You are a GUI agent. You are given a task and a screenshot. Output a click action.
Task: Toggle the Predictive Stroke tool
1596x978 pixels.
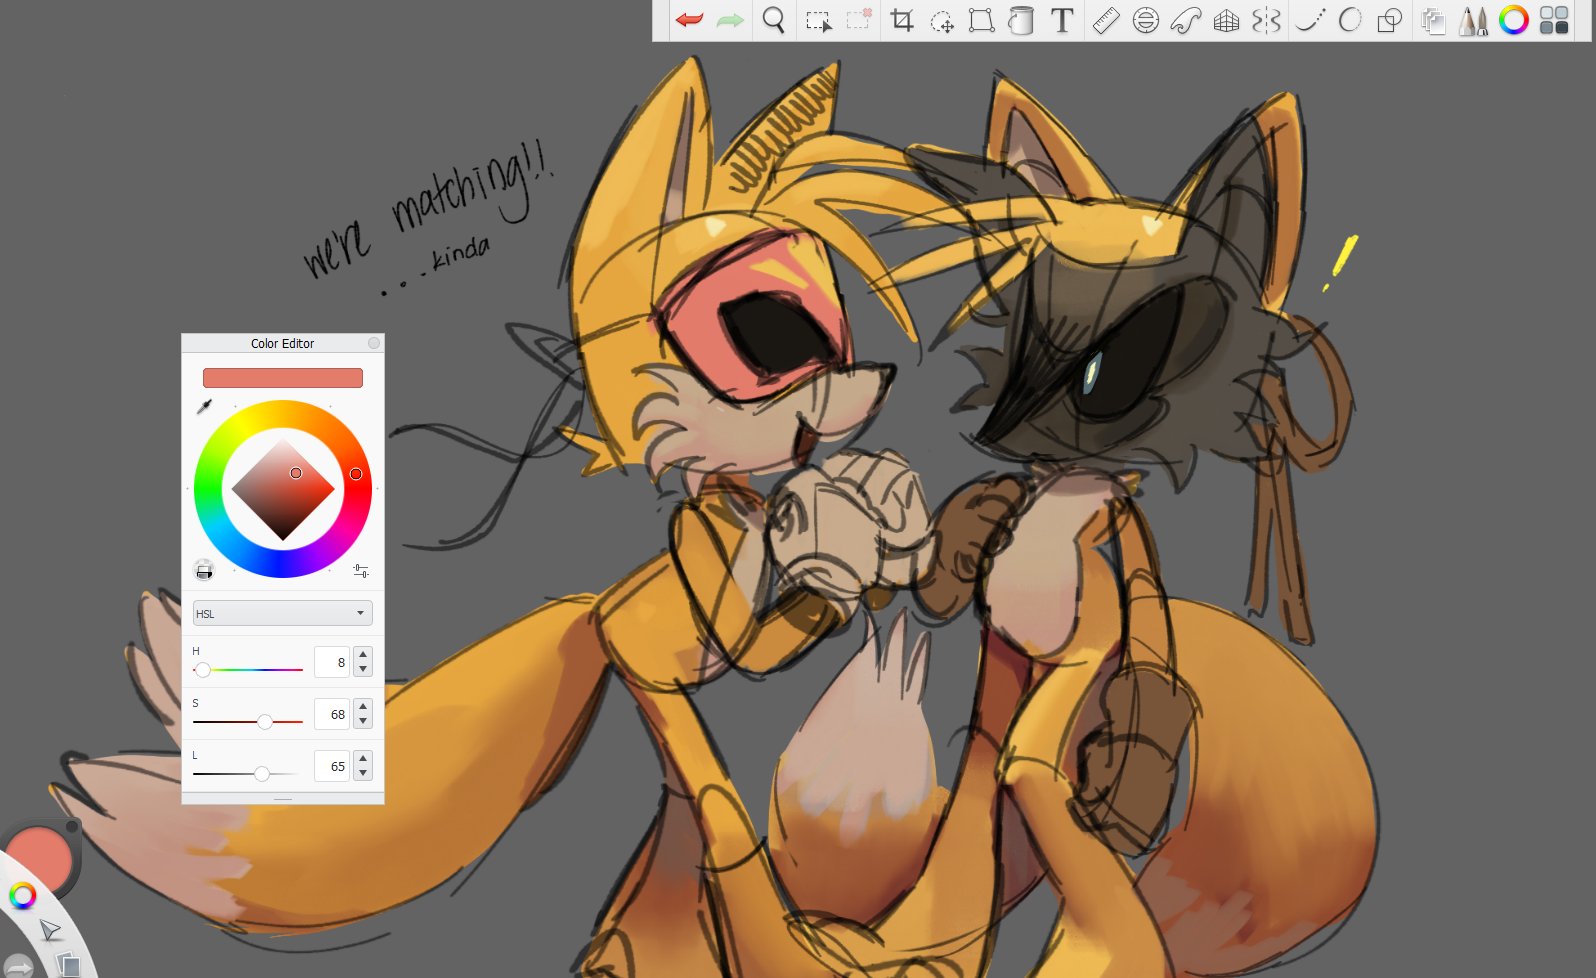[1350, 20]
